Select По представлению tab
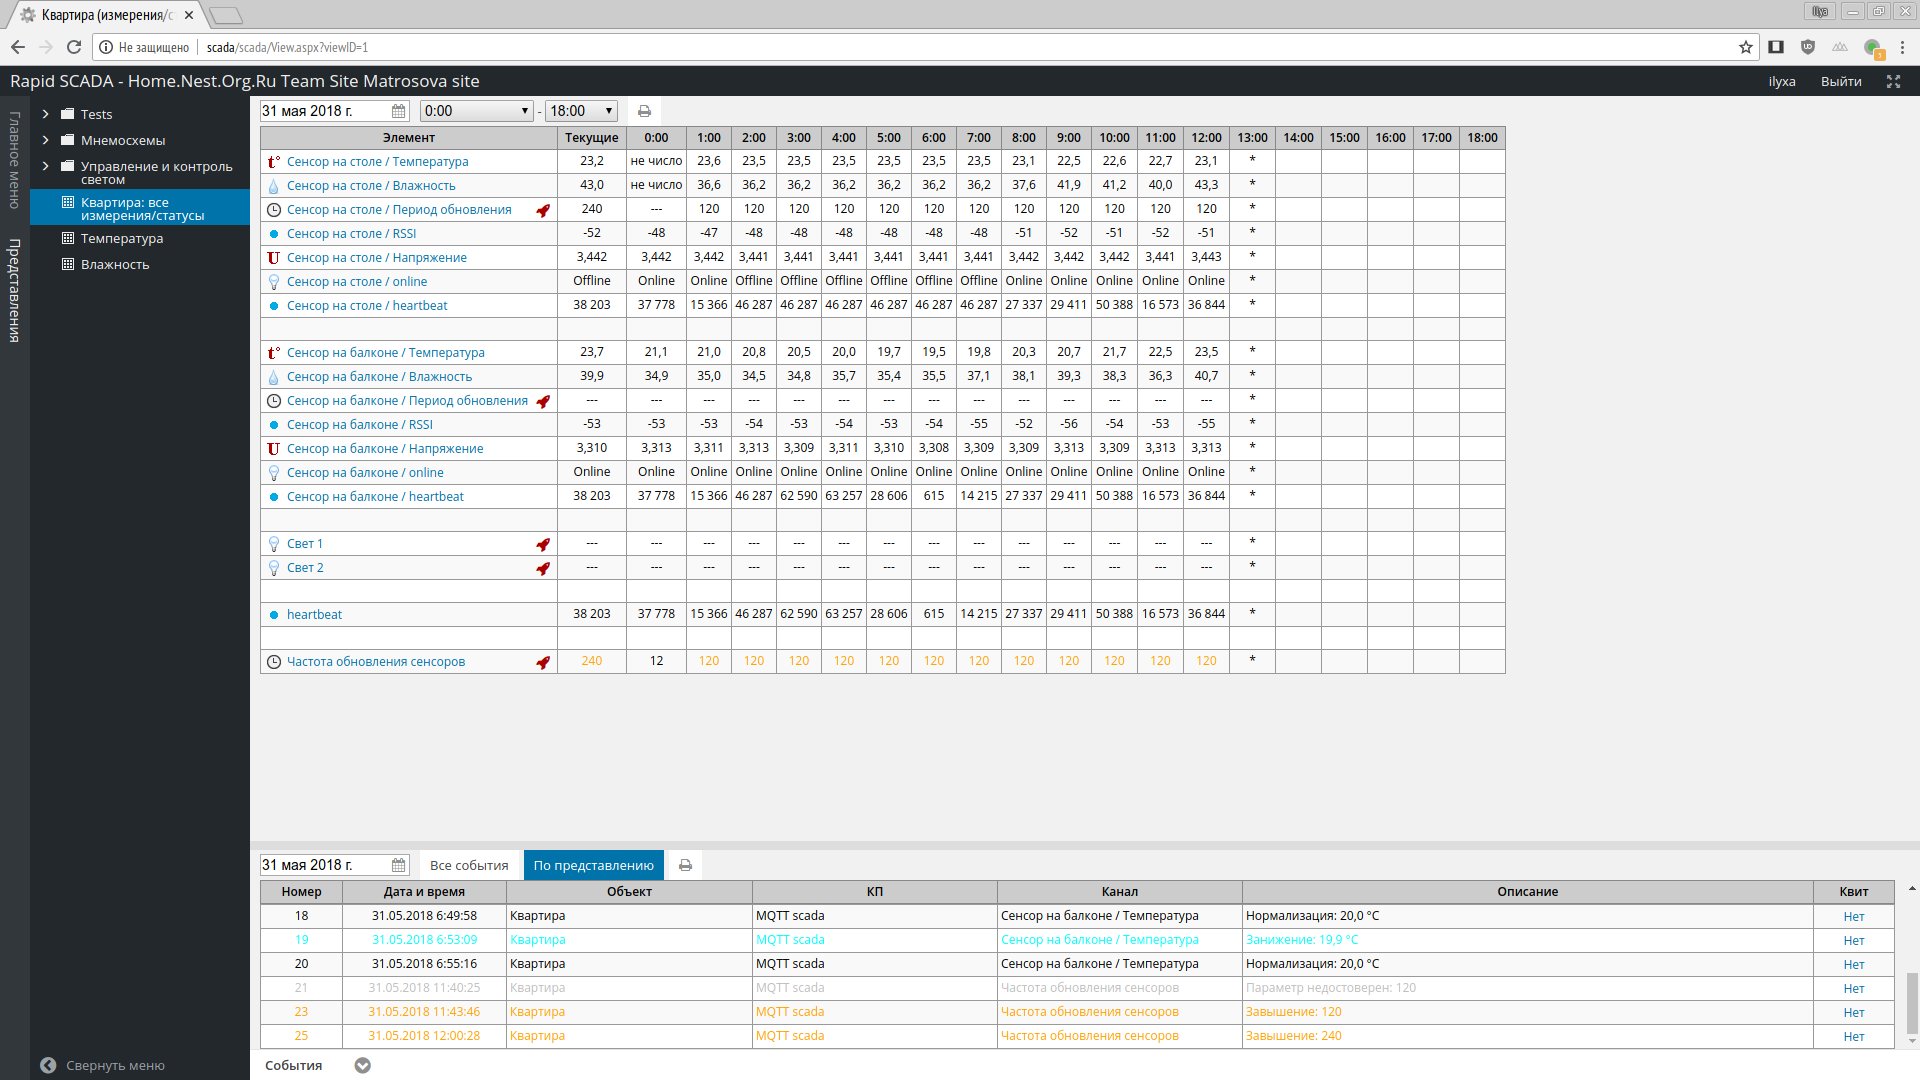Viewport: 1920px width, 1080px height. coord(593,865)
